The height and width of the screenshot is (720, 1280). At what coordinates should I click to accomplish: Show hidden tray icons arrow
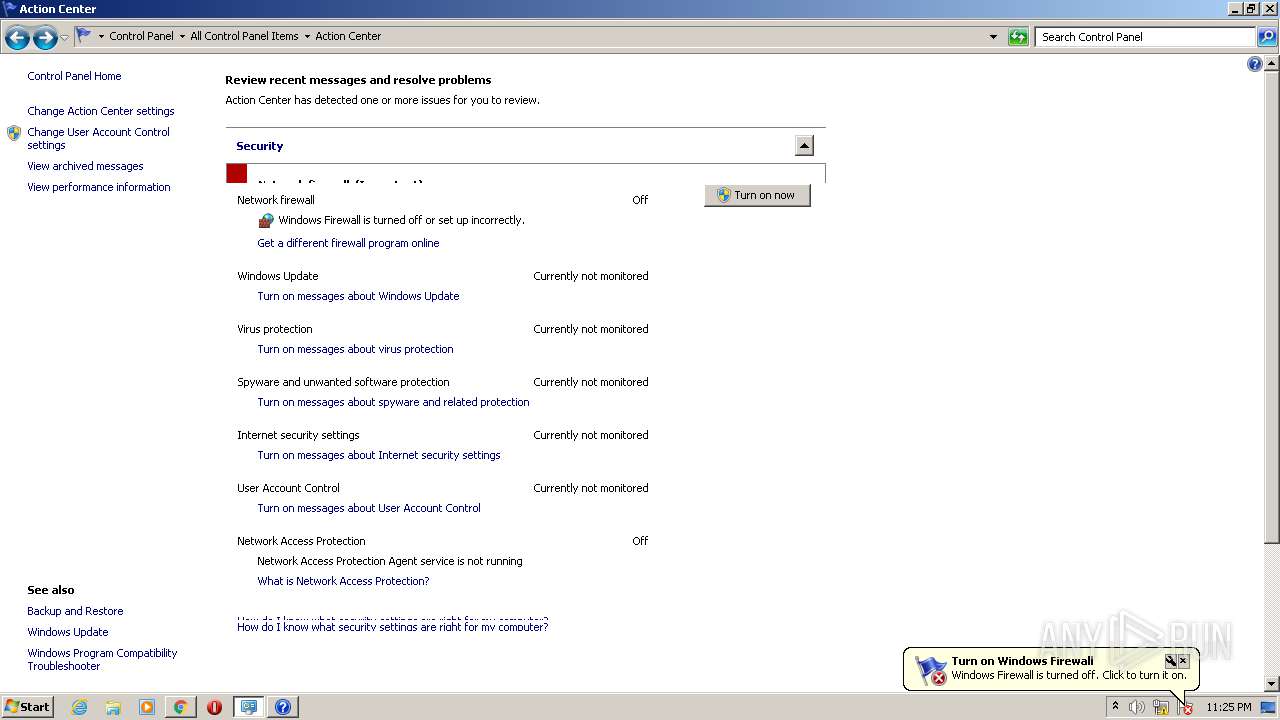[x=1115, y=707]
